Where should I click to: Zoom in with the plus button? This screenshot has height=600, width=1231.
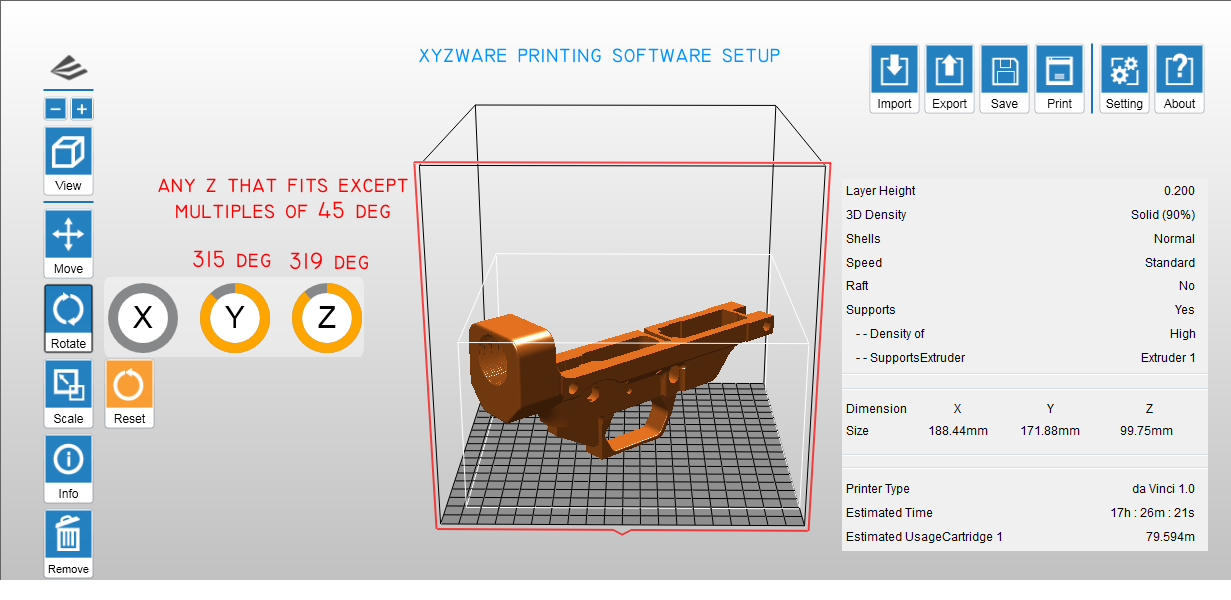click(82, 109)
